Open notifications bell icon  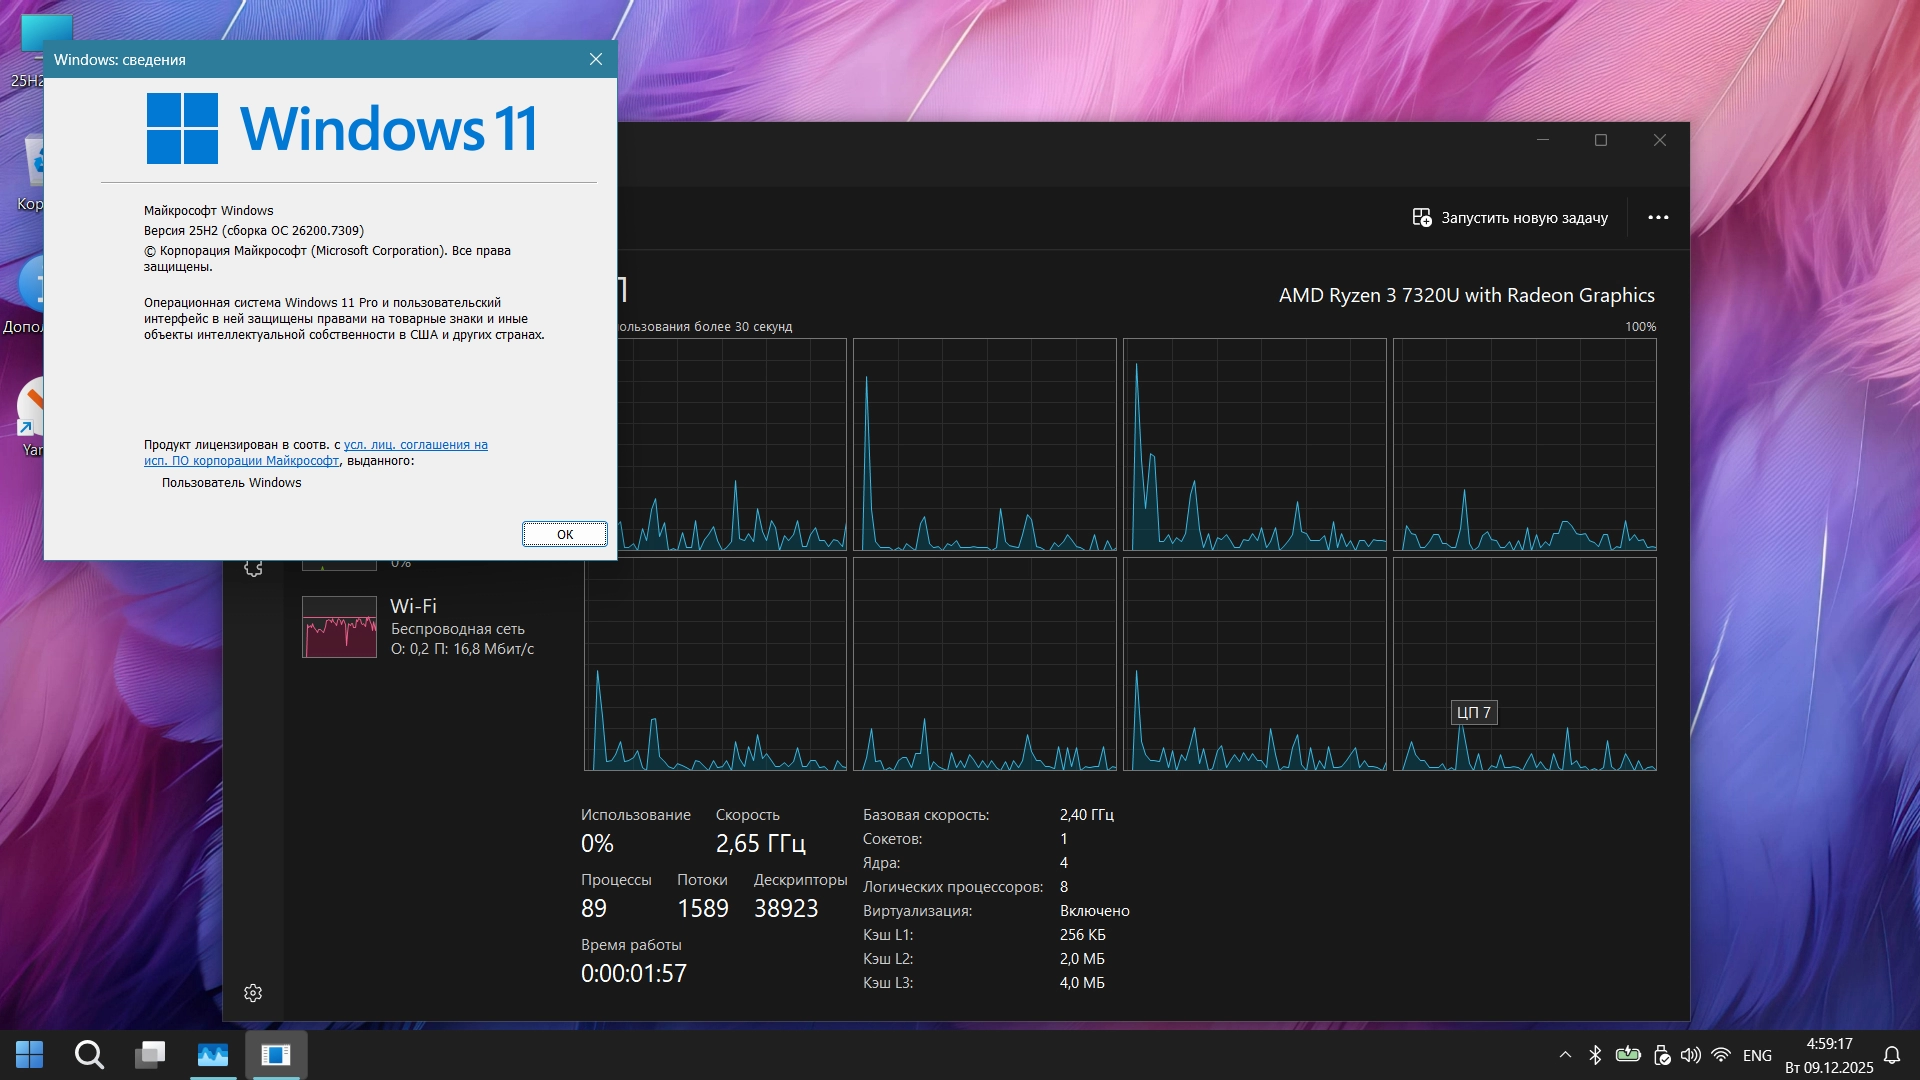tap(1892, 1055)
